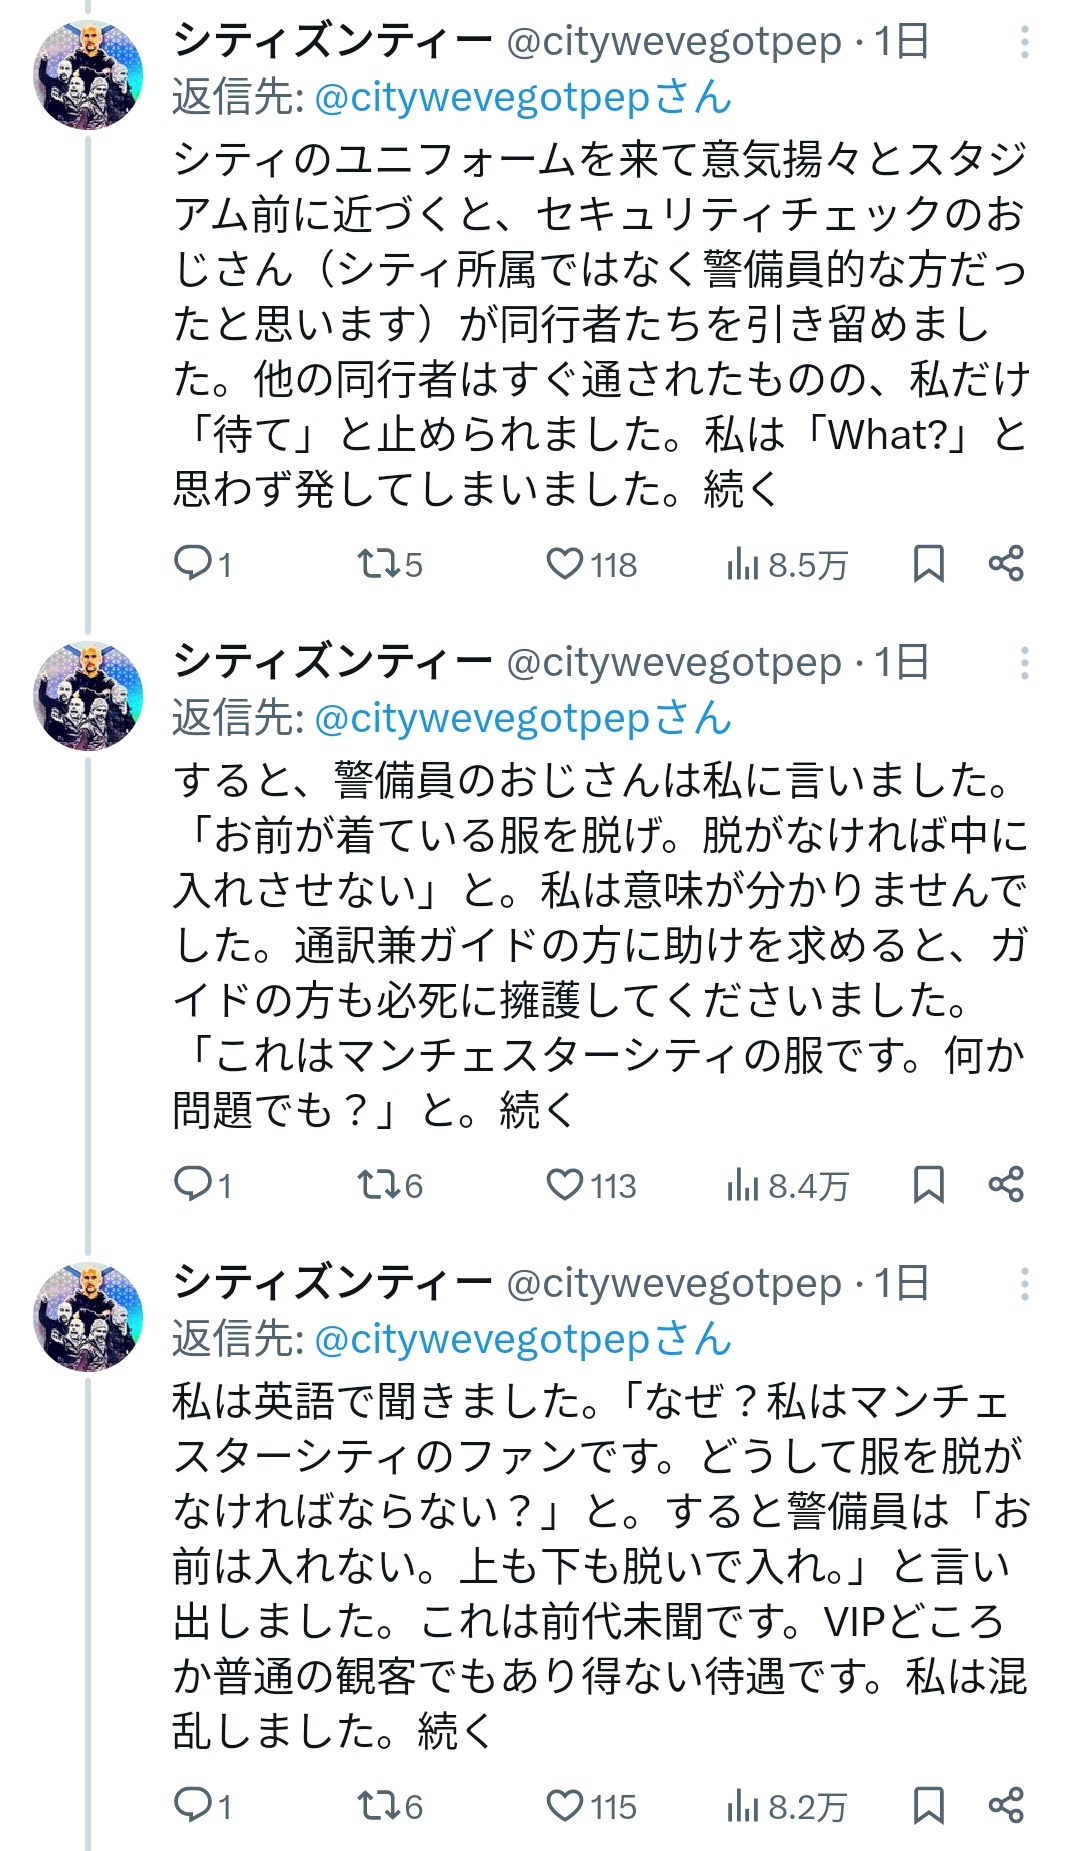Reply to the second tweet about the guide
1080x1851 pixels.
click(190, 1185)
